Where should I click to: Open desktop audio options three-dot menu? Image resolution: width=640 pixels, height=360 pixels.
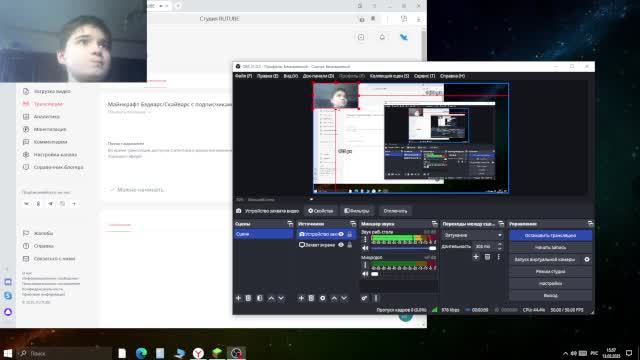(x=365, y=240)
